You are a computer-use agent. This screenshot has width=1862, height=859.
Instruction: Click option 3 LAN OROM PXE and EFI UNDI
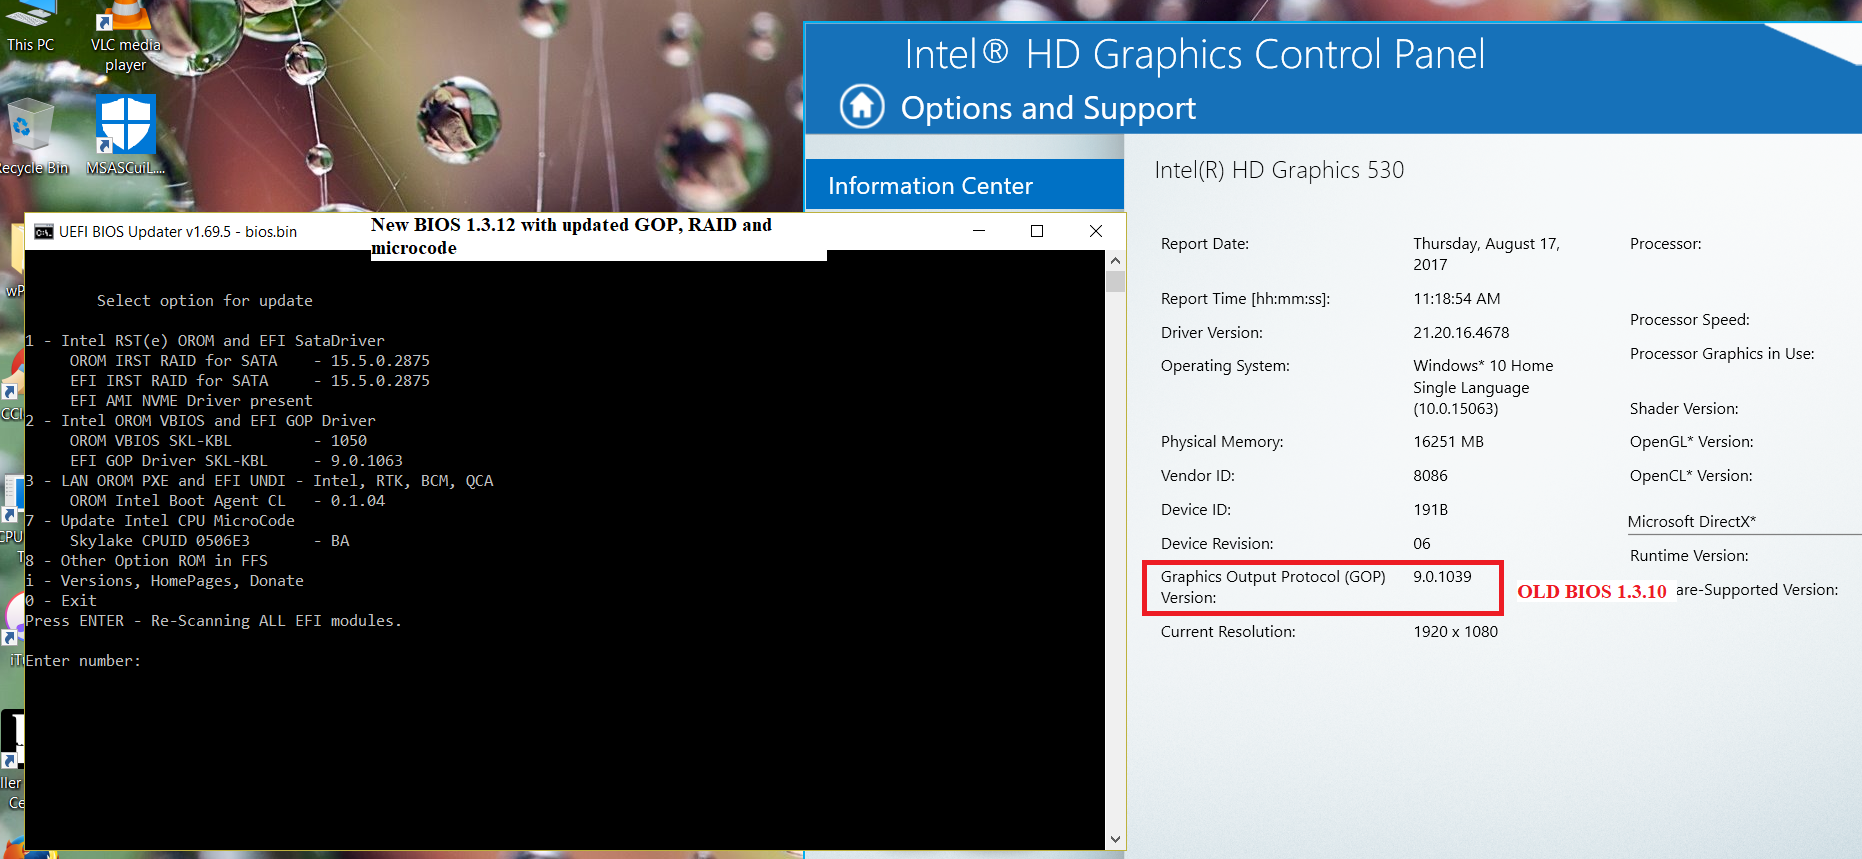point(259,481)
